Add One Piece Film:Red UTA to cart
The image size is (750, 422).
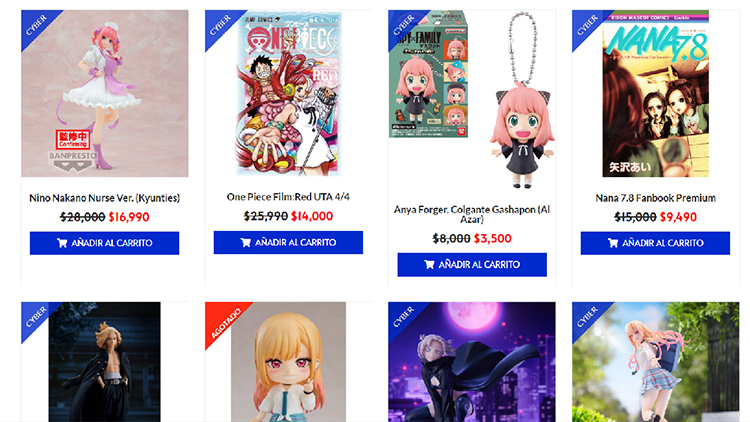288,243
